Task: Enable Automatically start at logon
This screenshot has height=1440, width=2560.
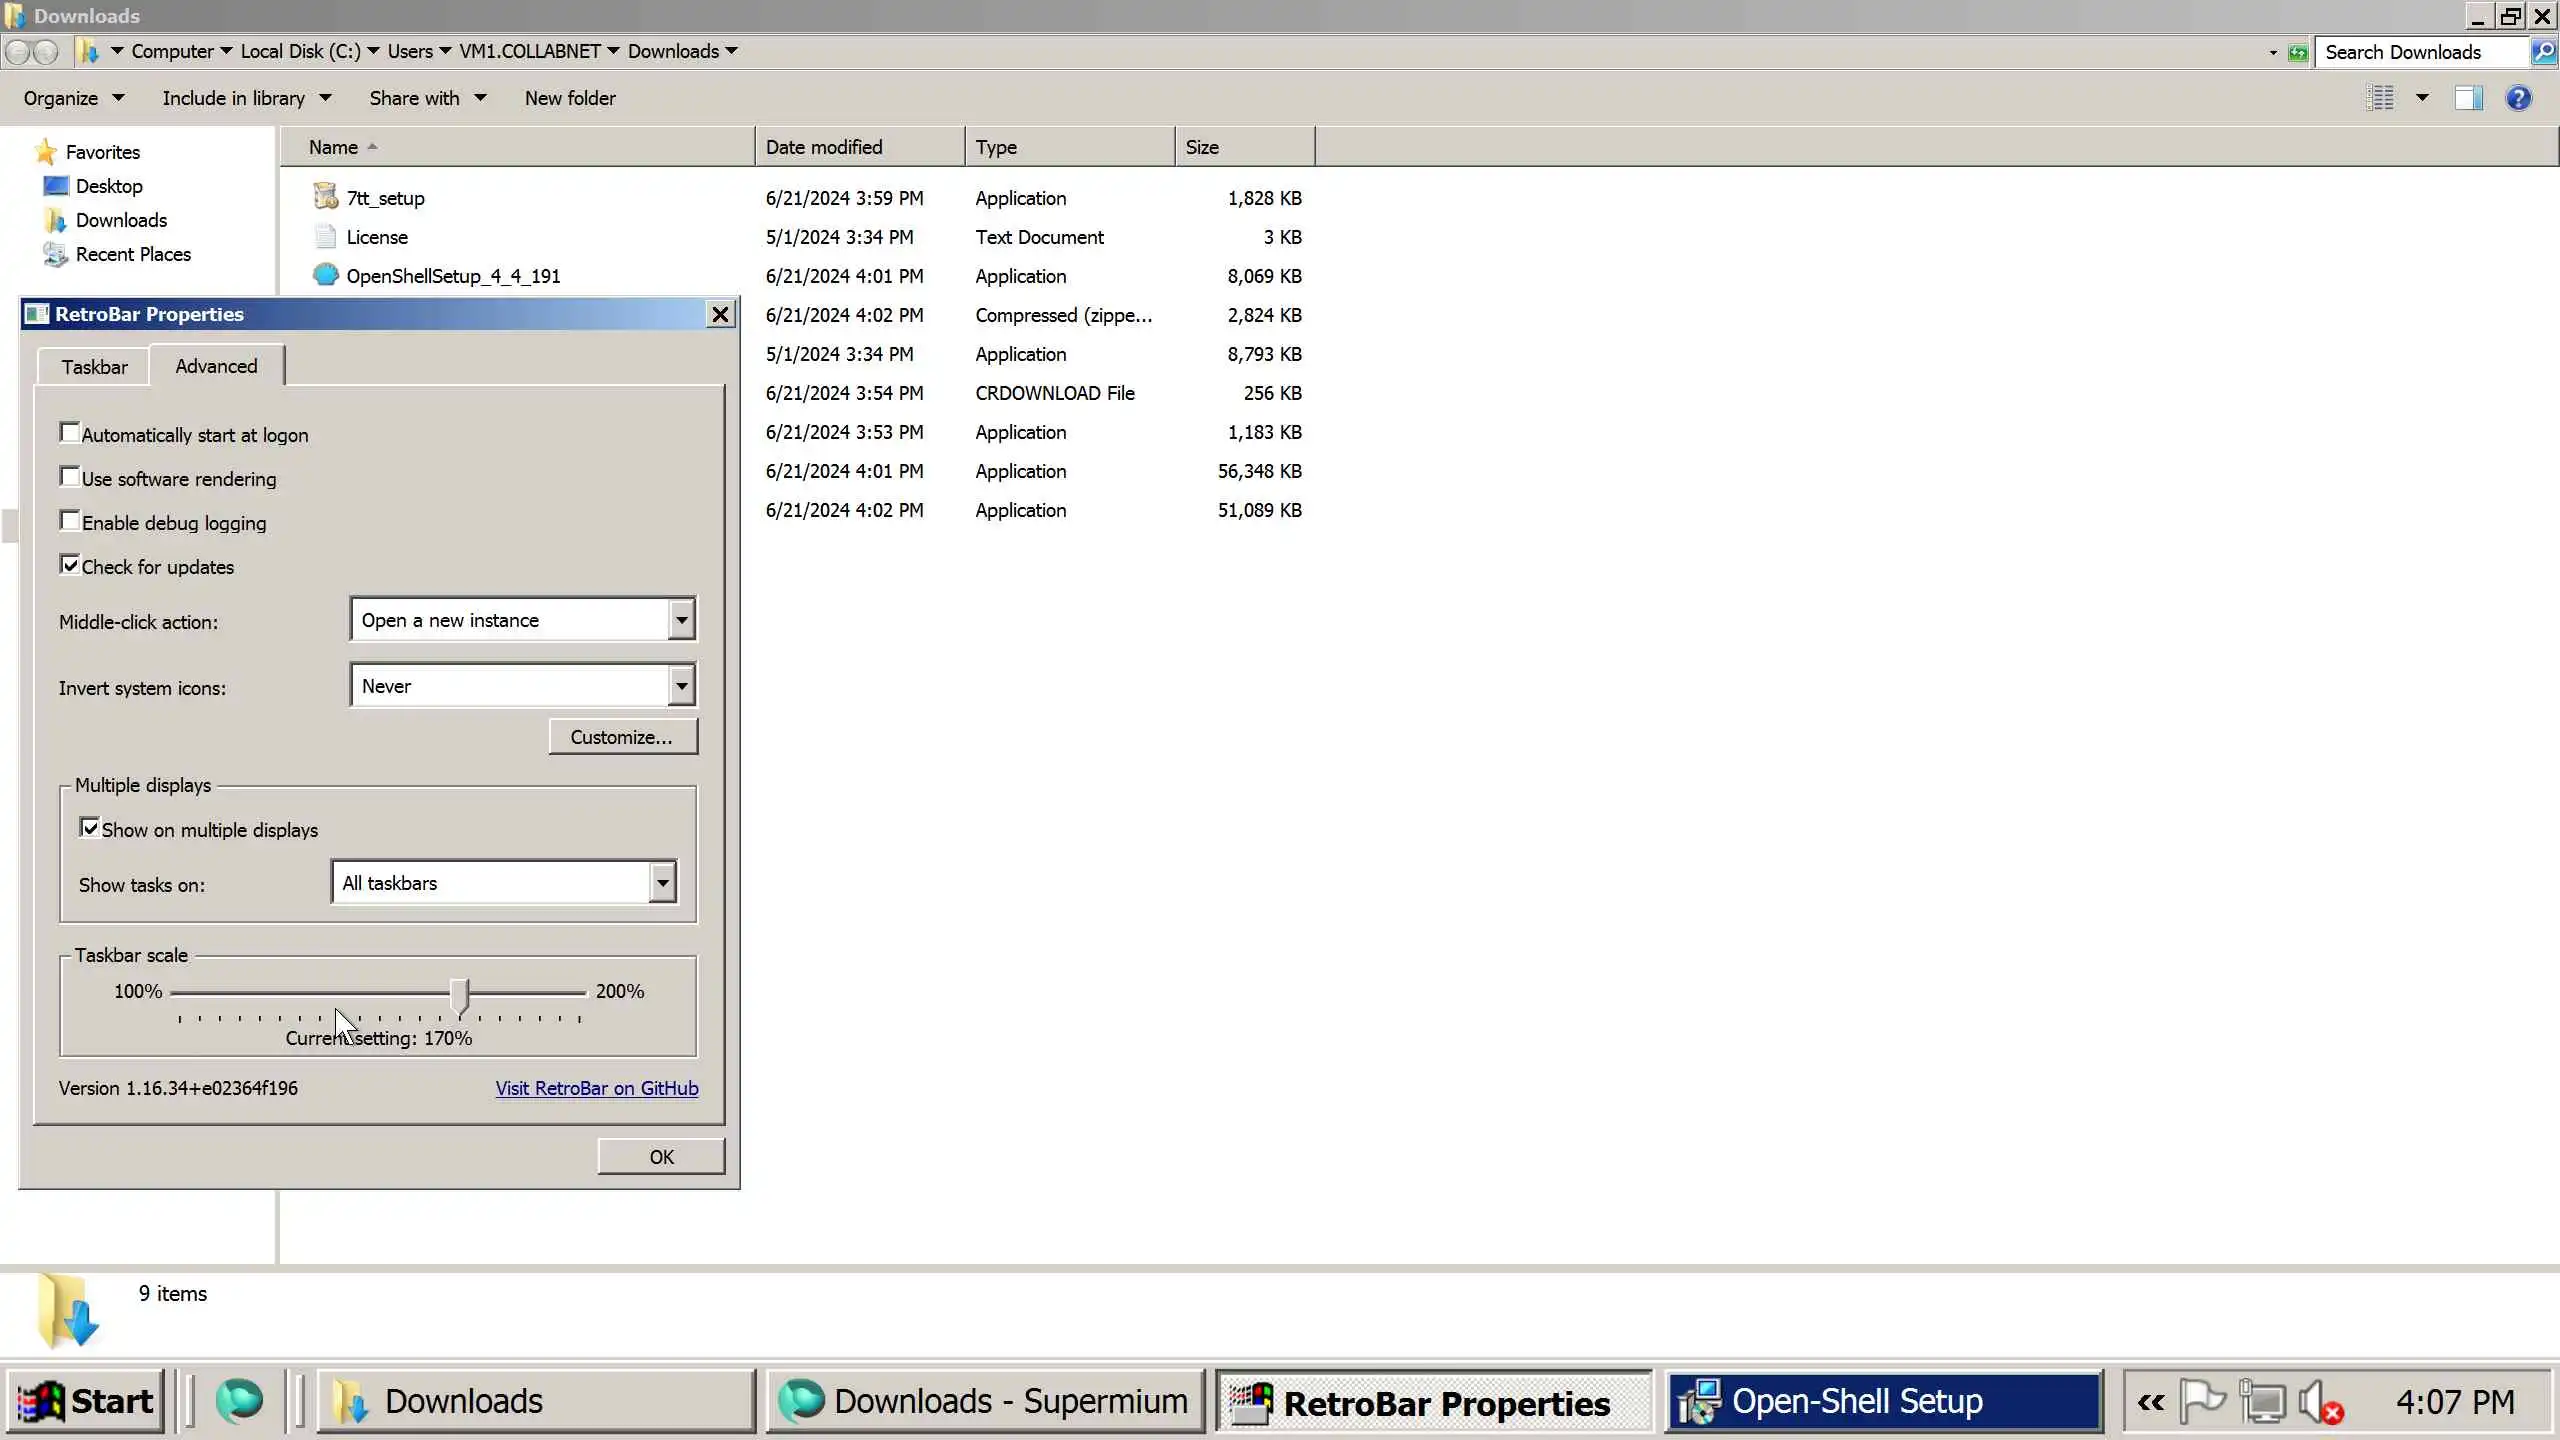Action: click(70, 433)
